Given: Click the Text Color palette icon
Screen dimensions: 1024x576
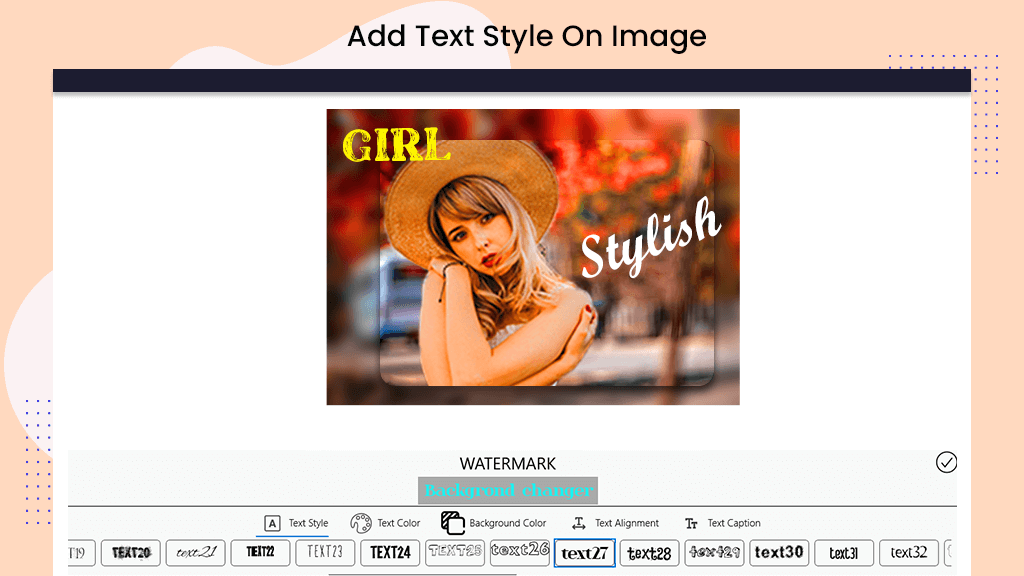Looking at the screenshot, I should pos(360,523).
